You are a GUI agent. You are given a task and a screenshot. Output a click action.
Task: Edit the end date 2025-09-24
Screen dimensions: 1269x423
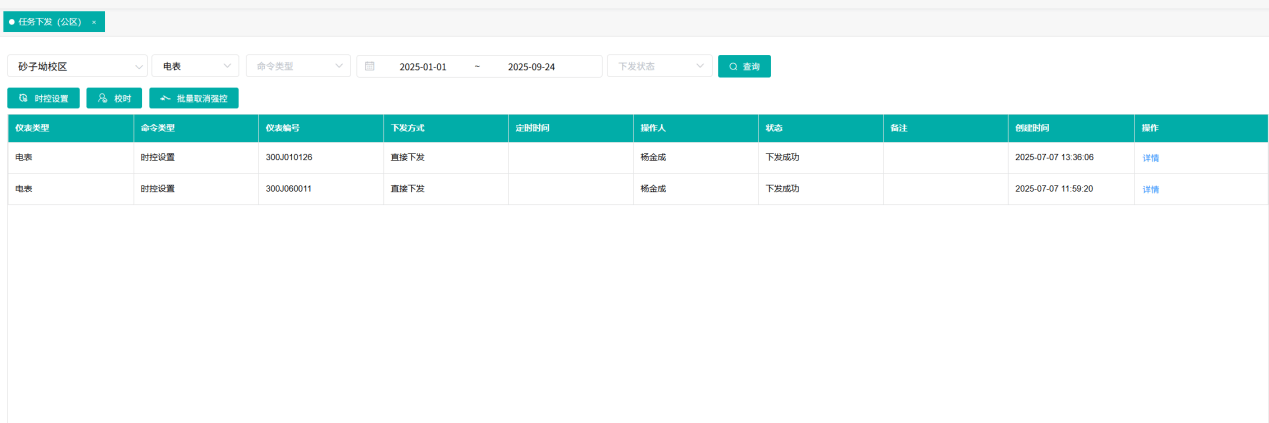tap(532, 67)
